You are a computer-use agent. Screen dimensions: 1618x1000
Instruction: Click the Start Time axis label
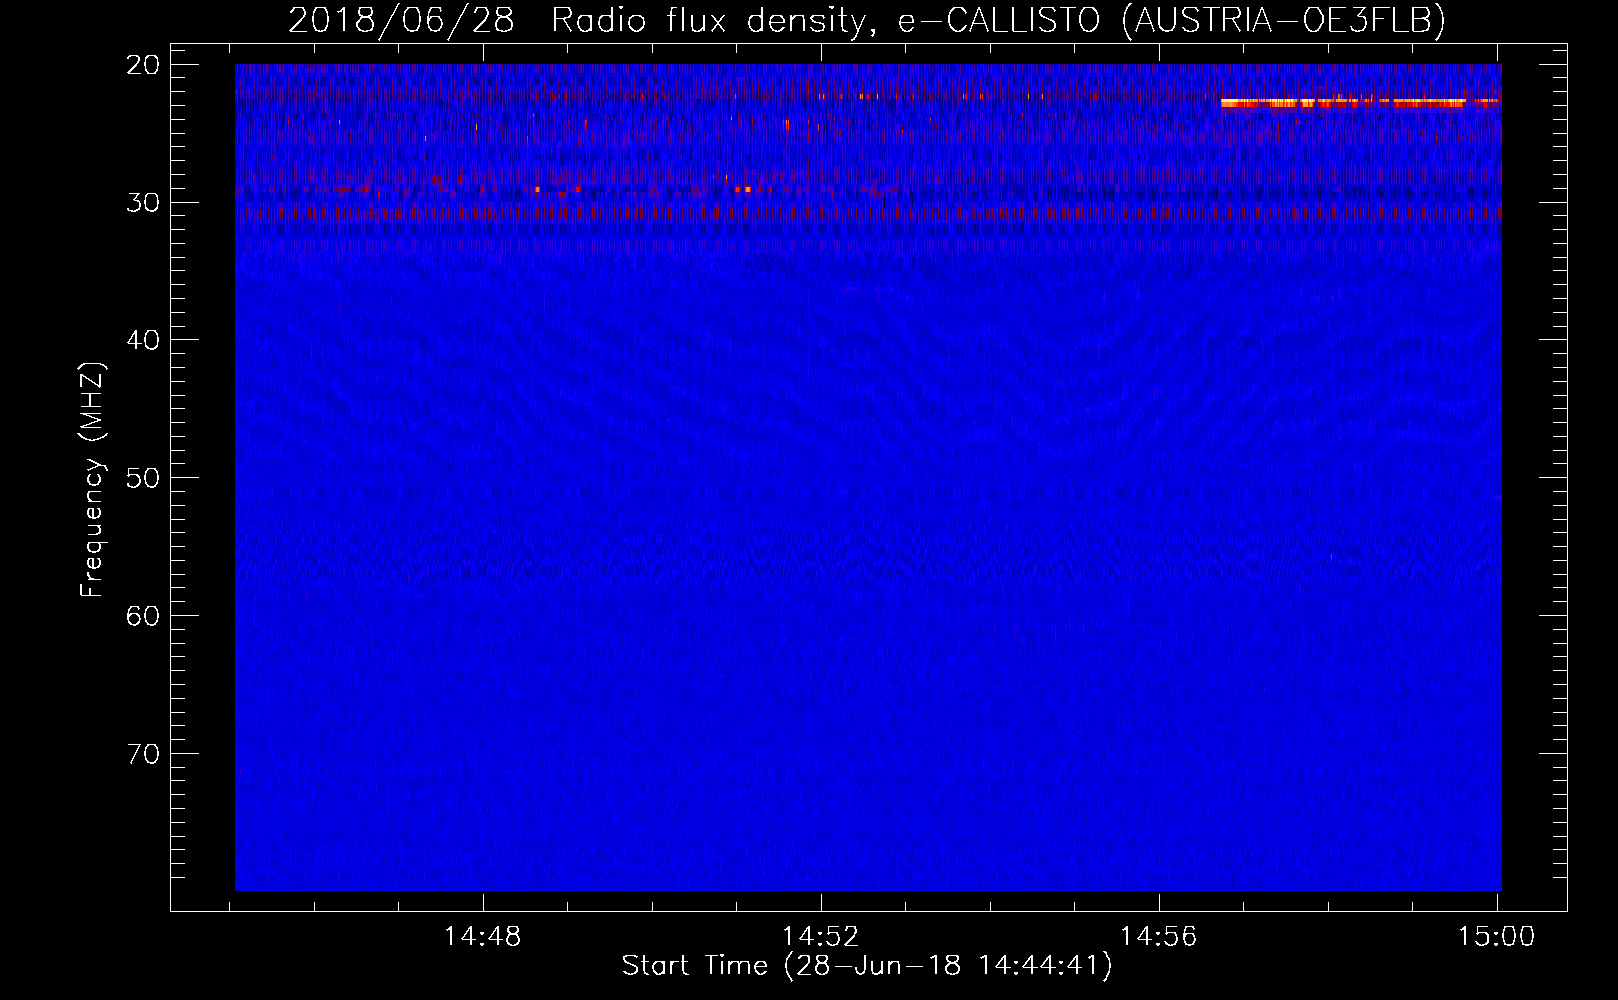[867, 966]
